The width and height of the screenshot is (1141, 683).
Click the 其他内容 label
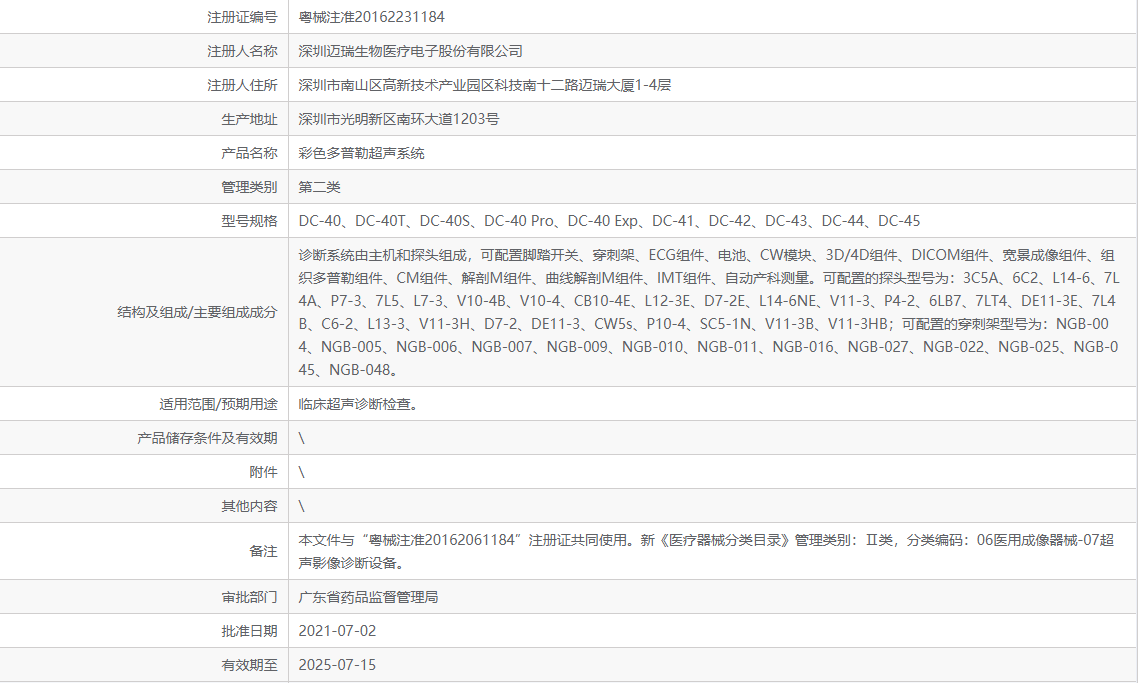[249, 506]
